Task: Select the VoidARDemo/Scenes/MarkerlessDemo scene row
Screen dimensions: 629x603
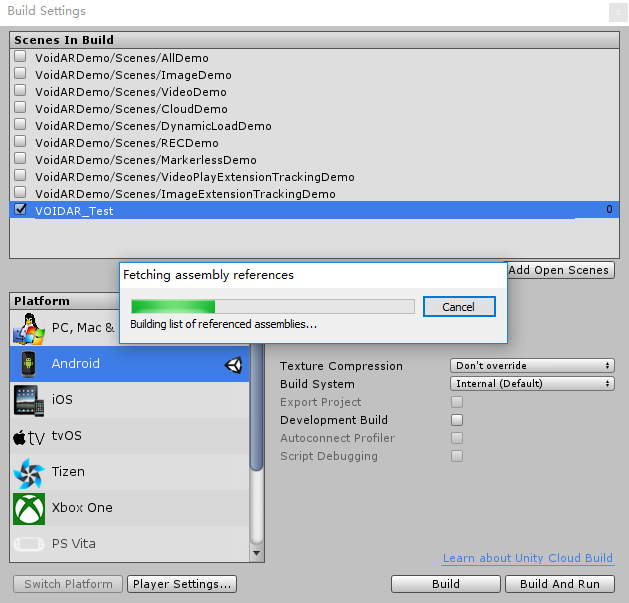Action: 314,160
